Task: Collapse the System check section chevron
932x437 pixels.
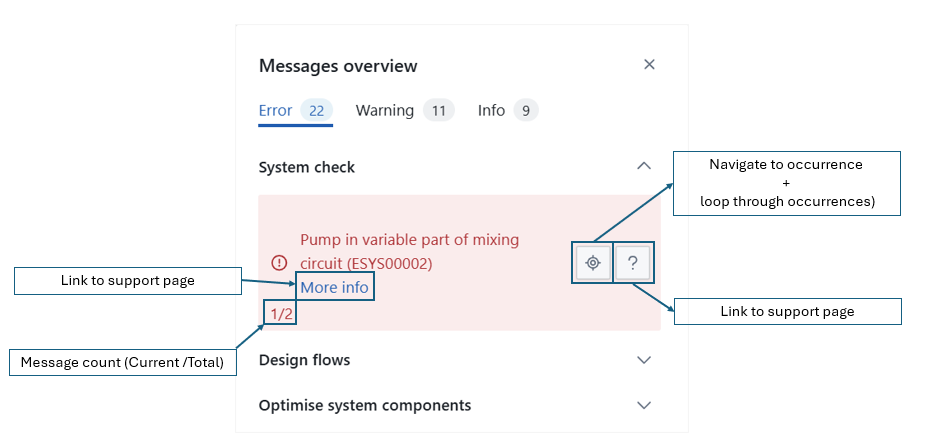Action: pos(644,167)
